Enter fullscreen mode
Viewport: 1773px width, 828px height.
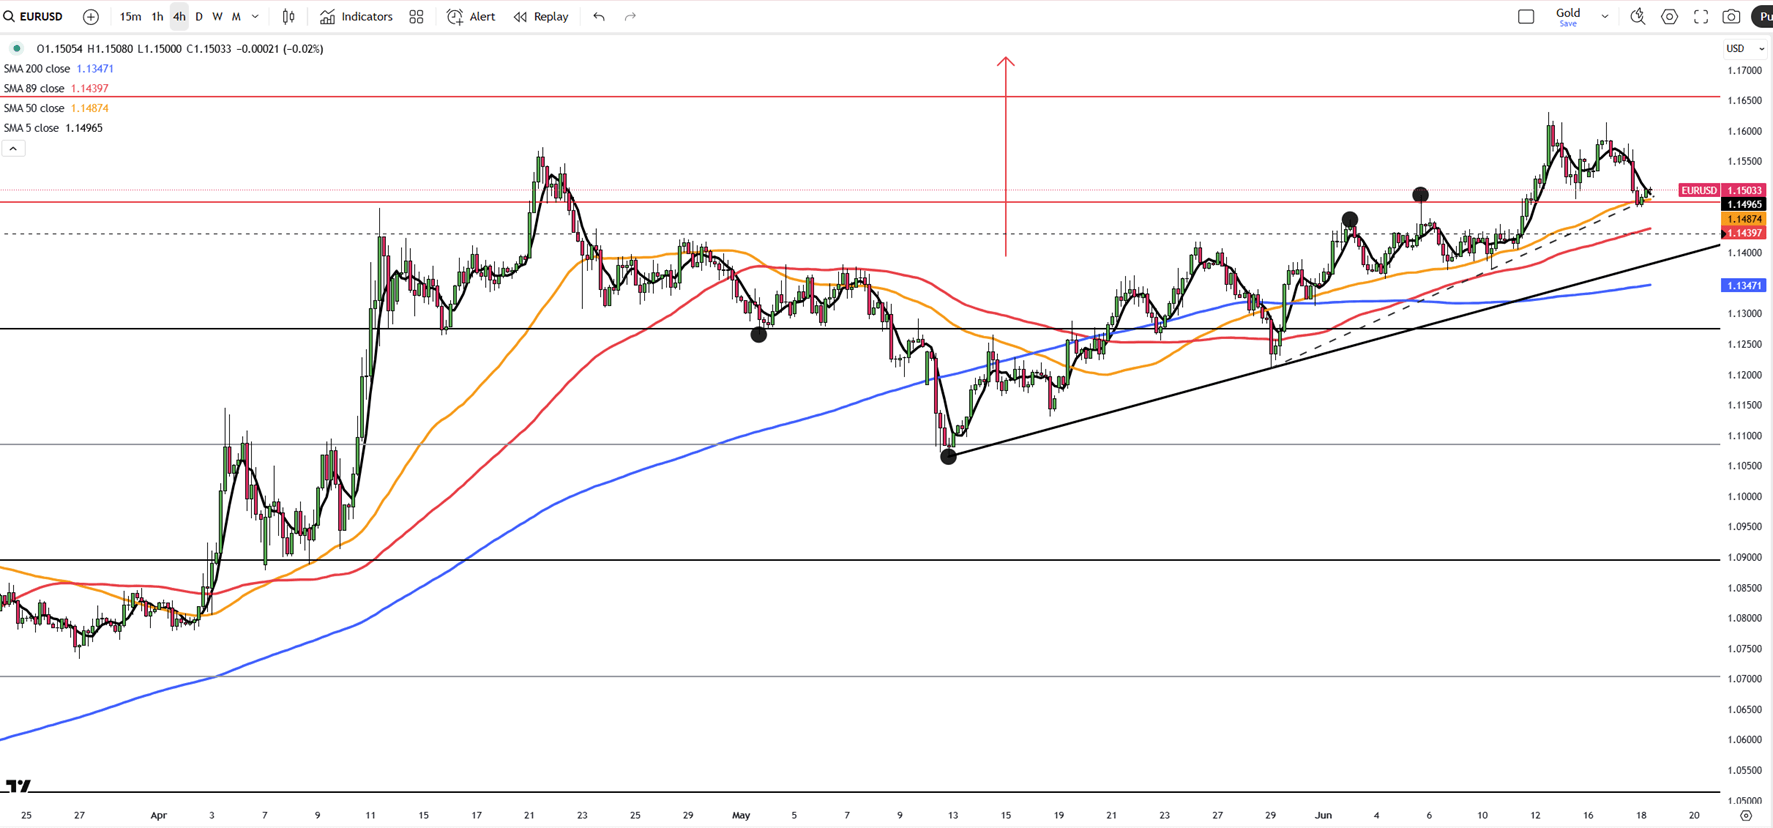click(1700, 17)
